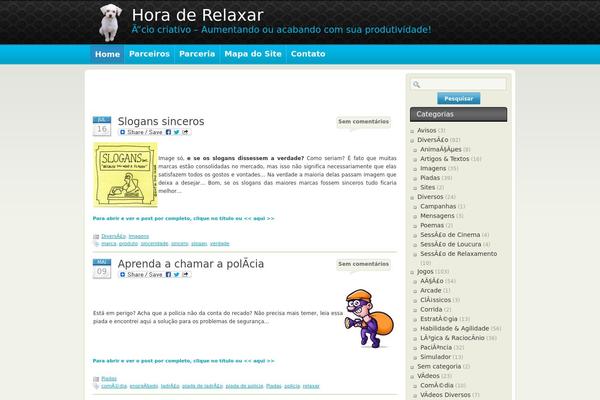Click Share / Save under the polícia post
Screen dimensions: 600x400
tap(141, 274)
